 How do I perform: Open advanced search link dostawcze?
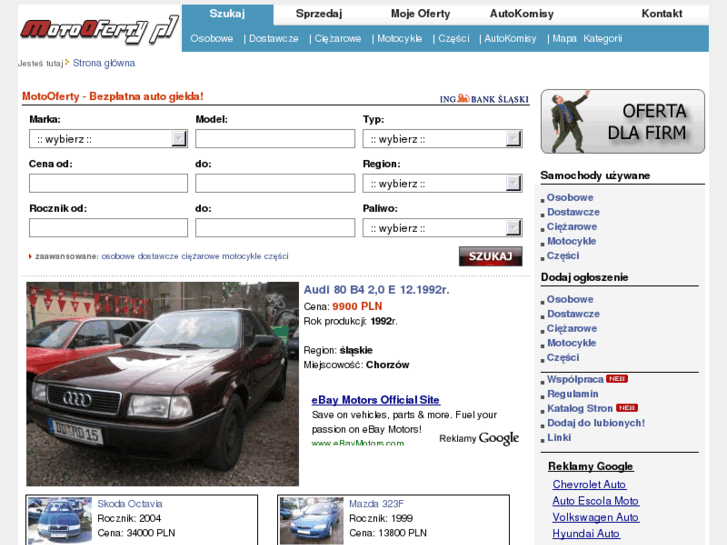(158, 256)
